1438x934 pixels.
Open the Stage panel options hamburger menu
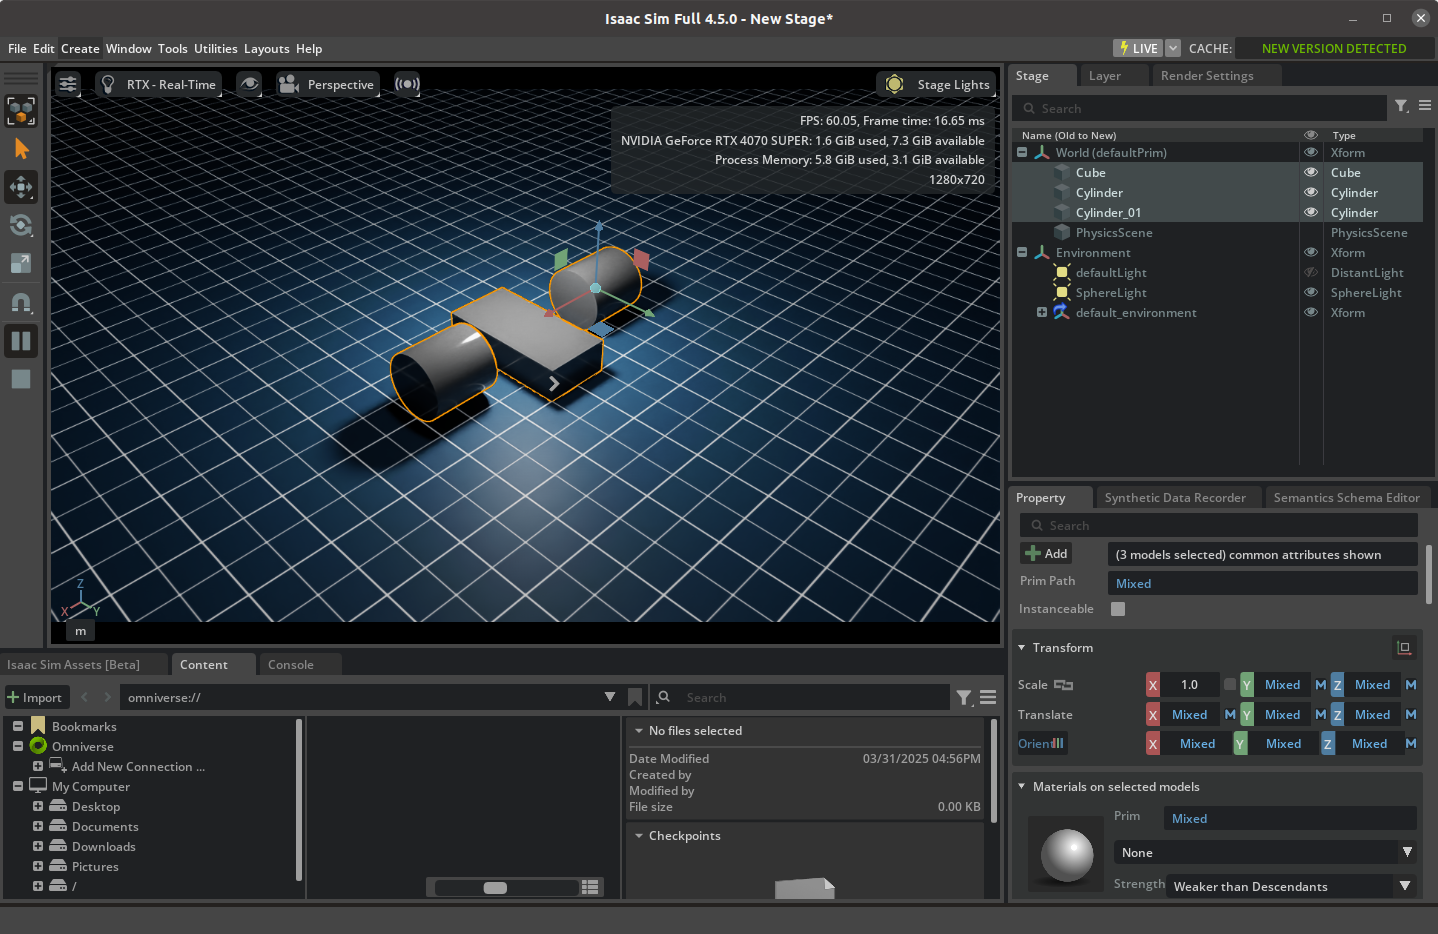point(1425,106)
